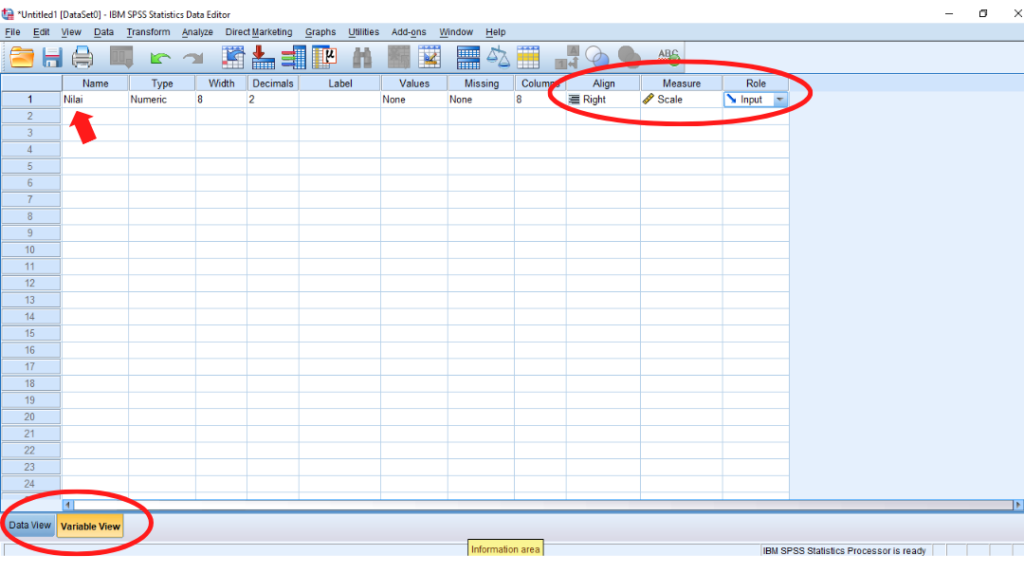Click the Name column header

(95, 84)
